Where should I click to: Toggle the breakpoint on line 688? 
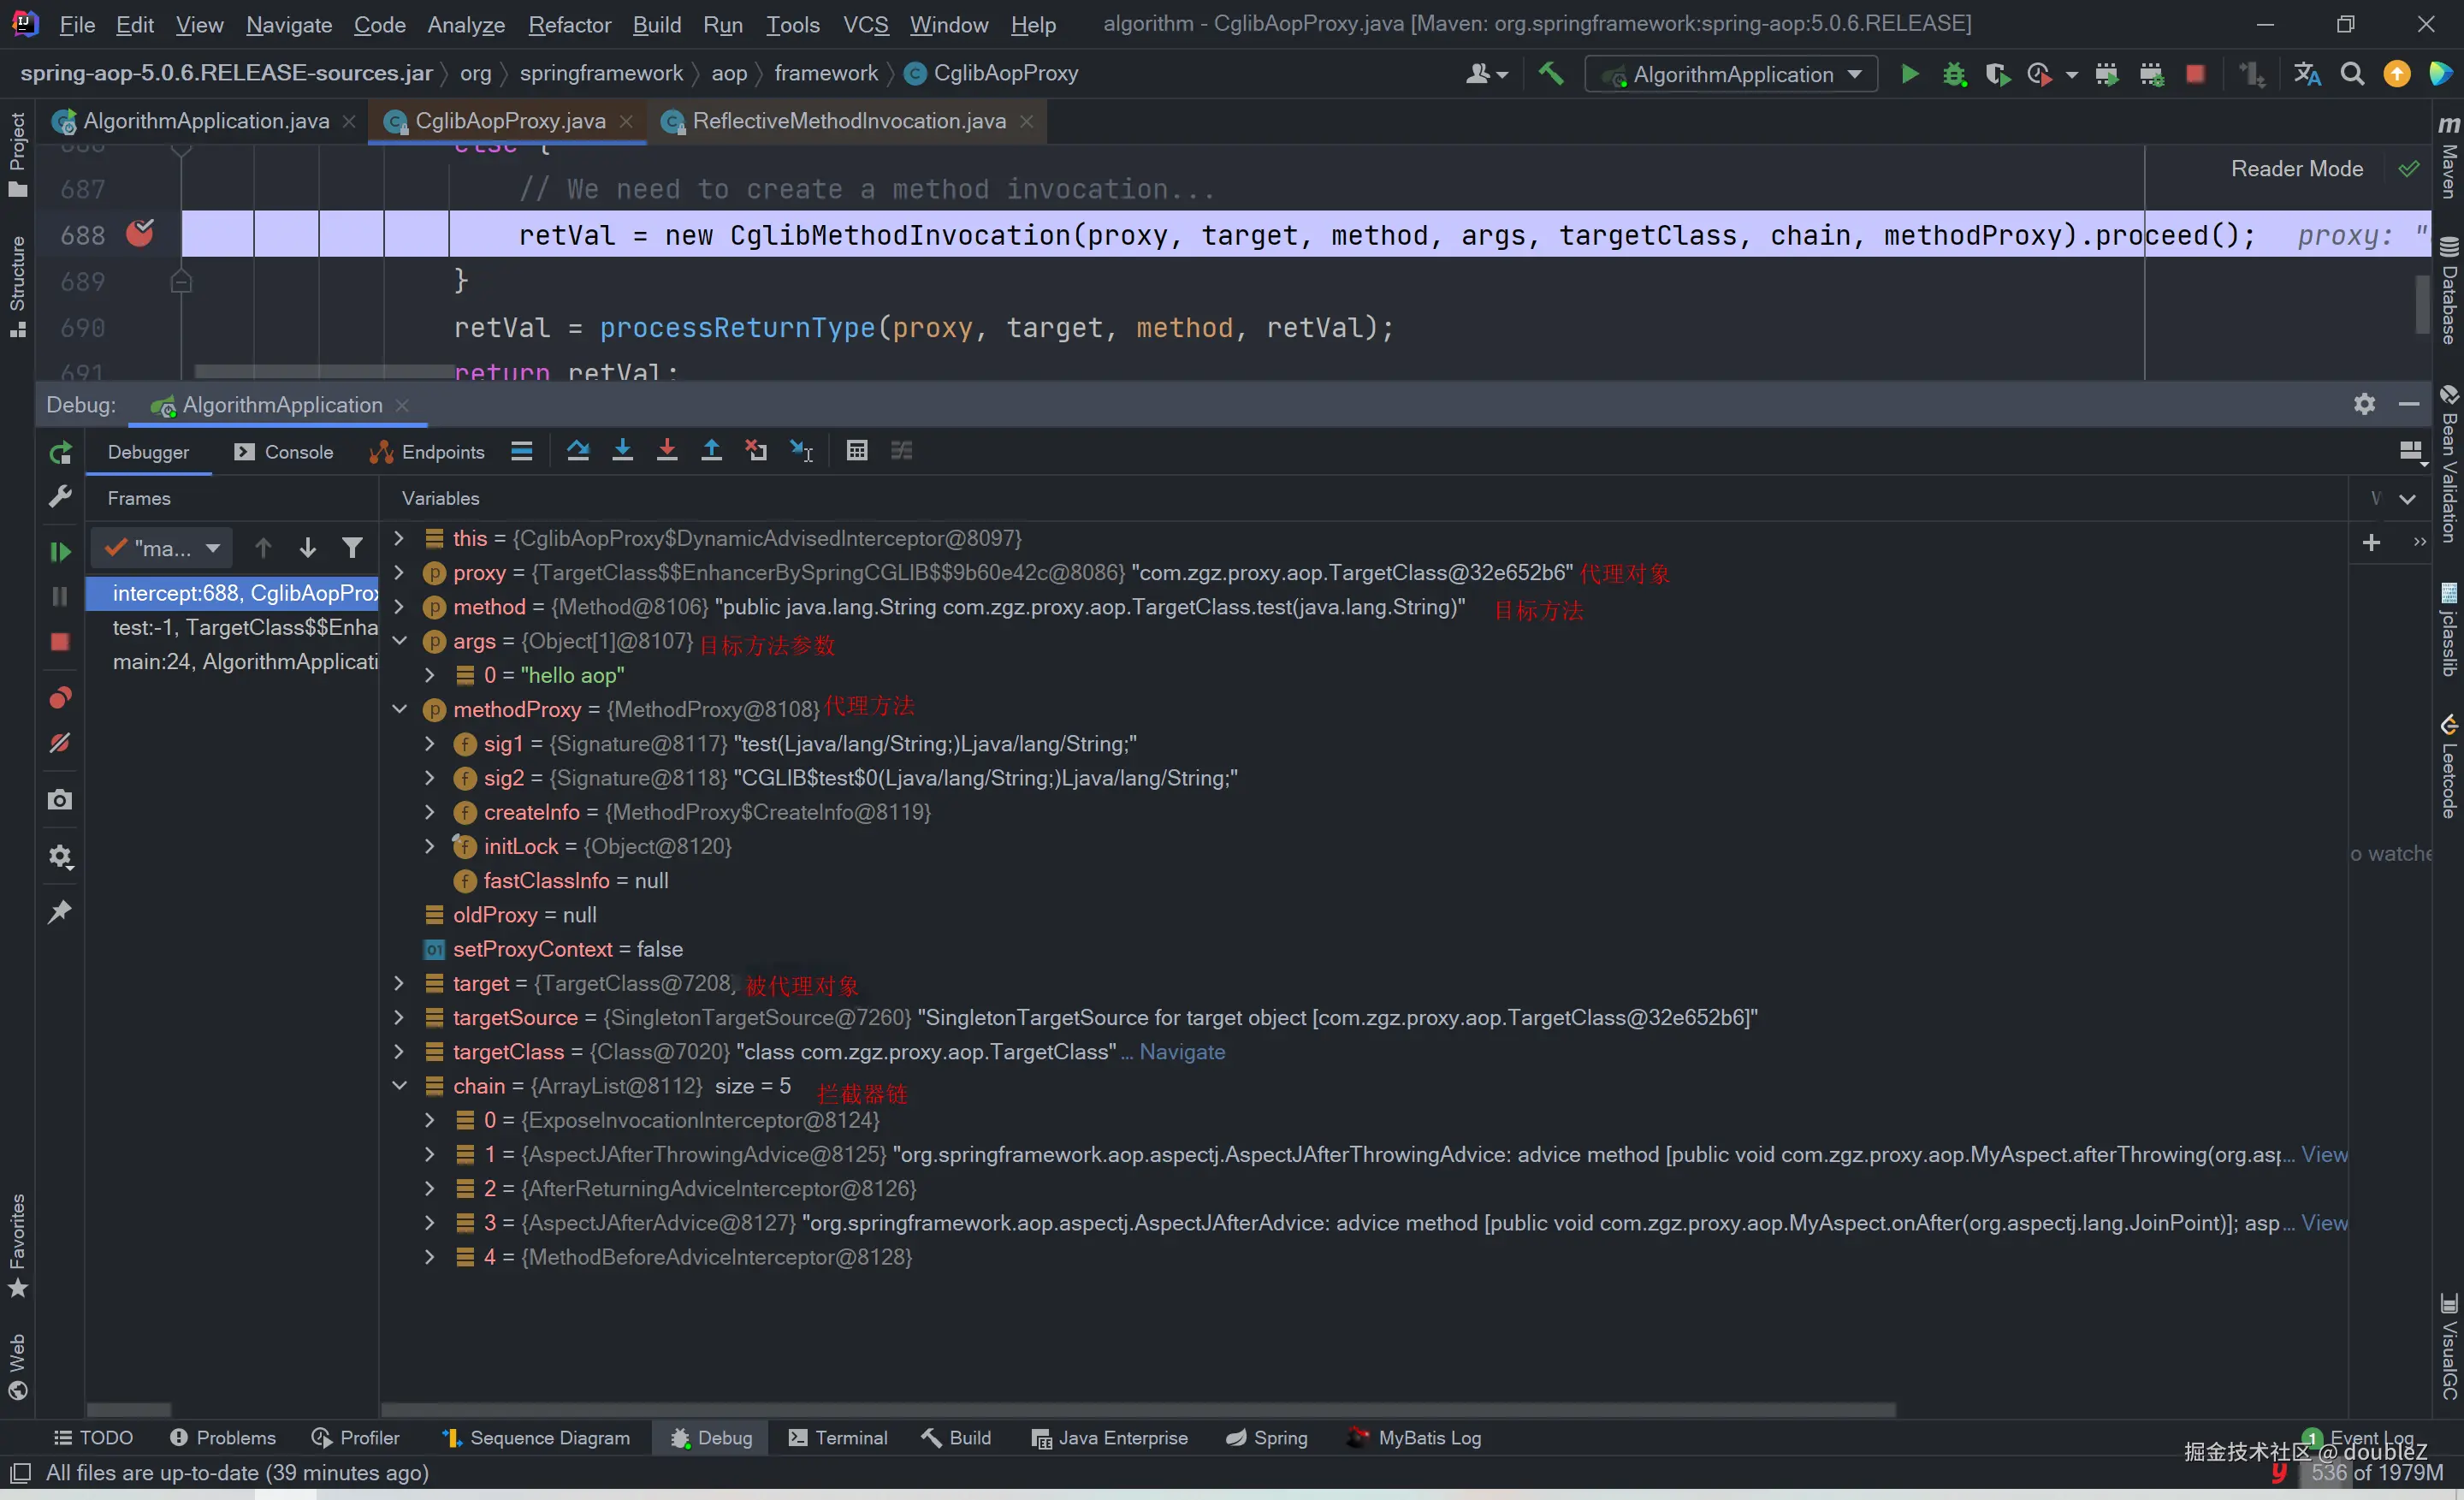140,234
